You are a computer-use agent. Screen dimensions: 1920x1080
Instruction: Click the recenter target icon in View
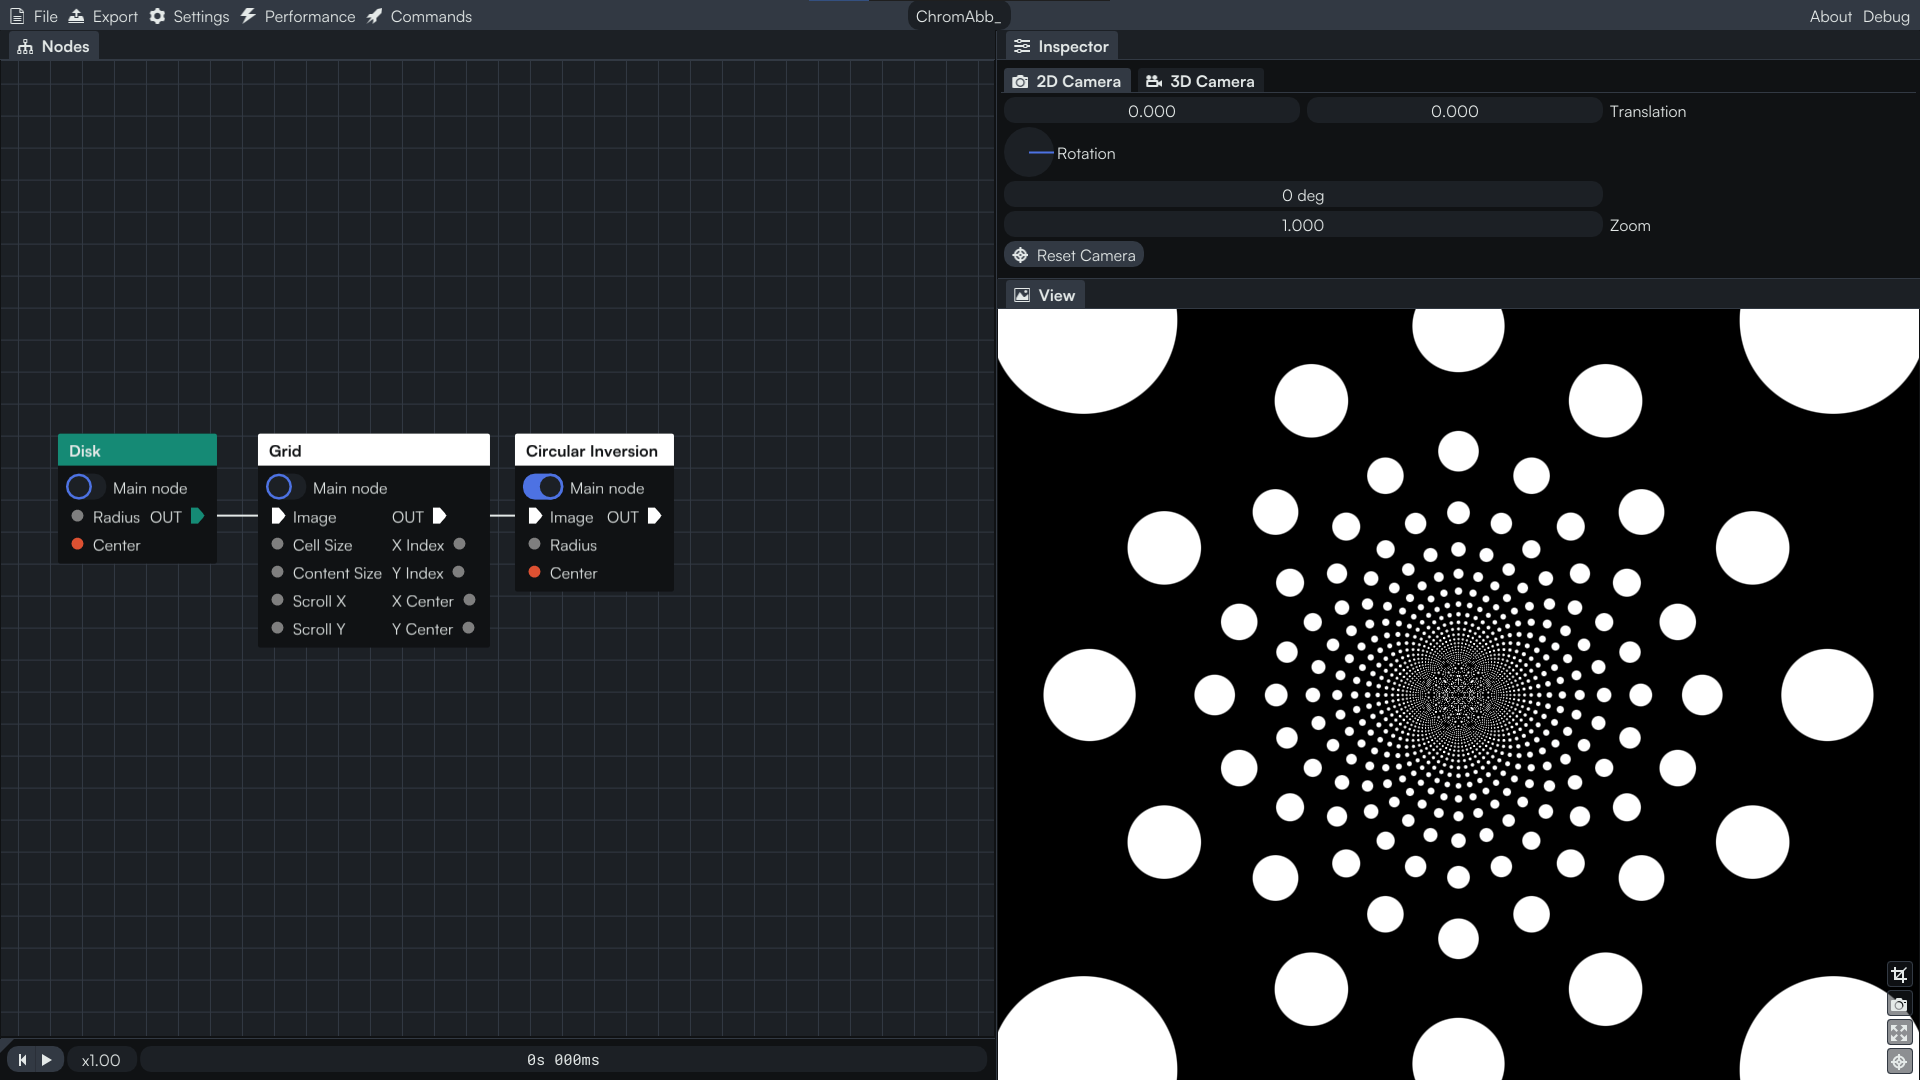coord(1899,1061)
